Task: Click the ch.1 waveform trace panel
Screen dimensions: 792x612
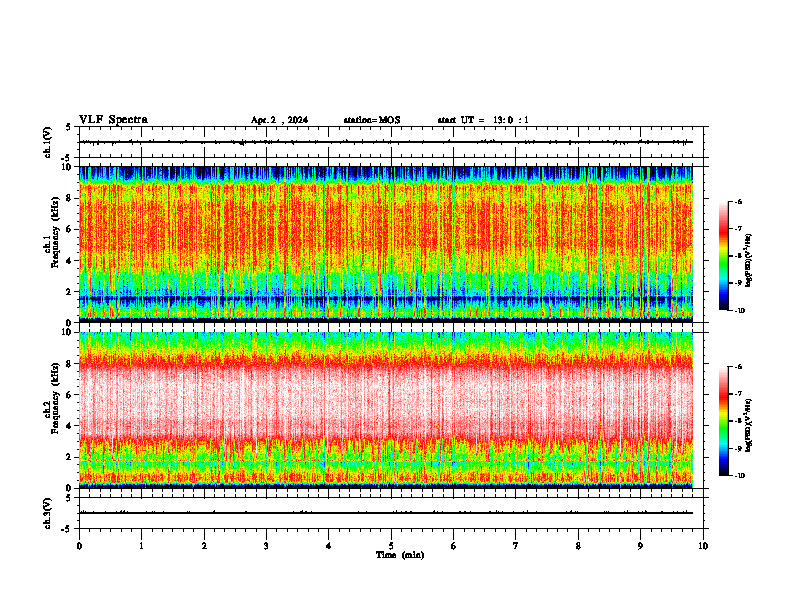Action: (391, 142)
